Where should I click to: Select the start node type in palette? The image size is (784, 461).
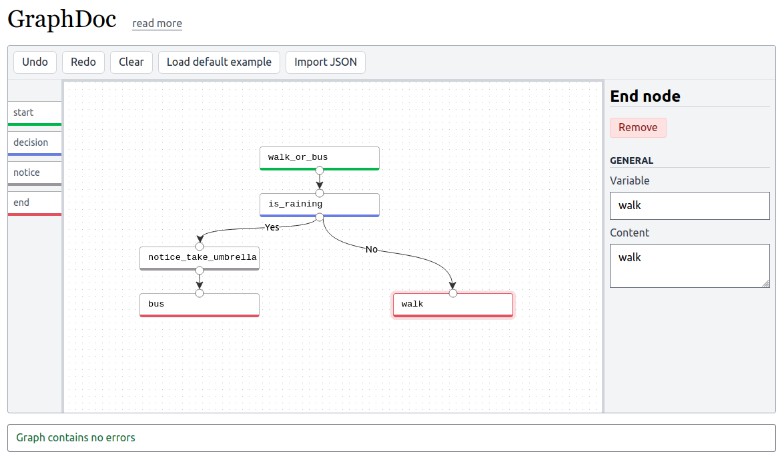[x=34, y=113]
